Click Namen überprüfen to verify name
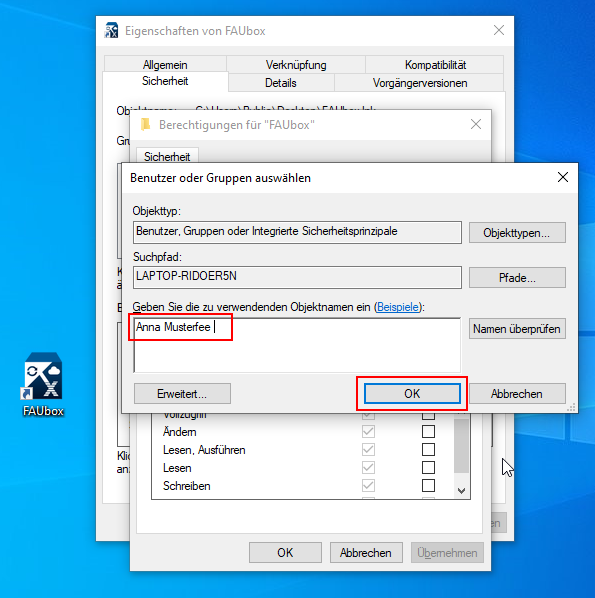595x598 pixels. coord(517,329)
